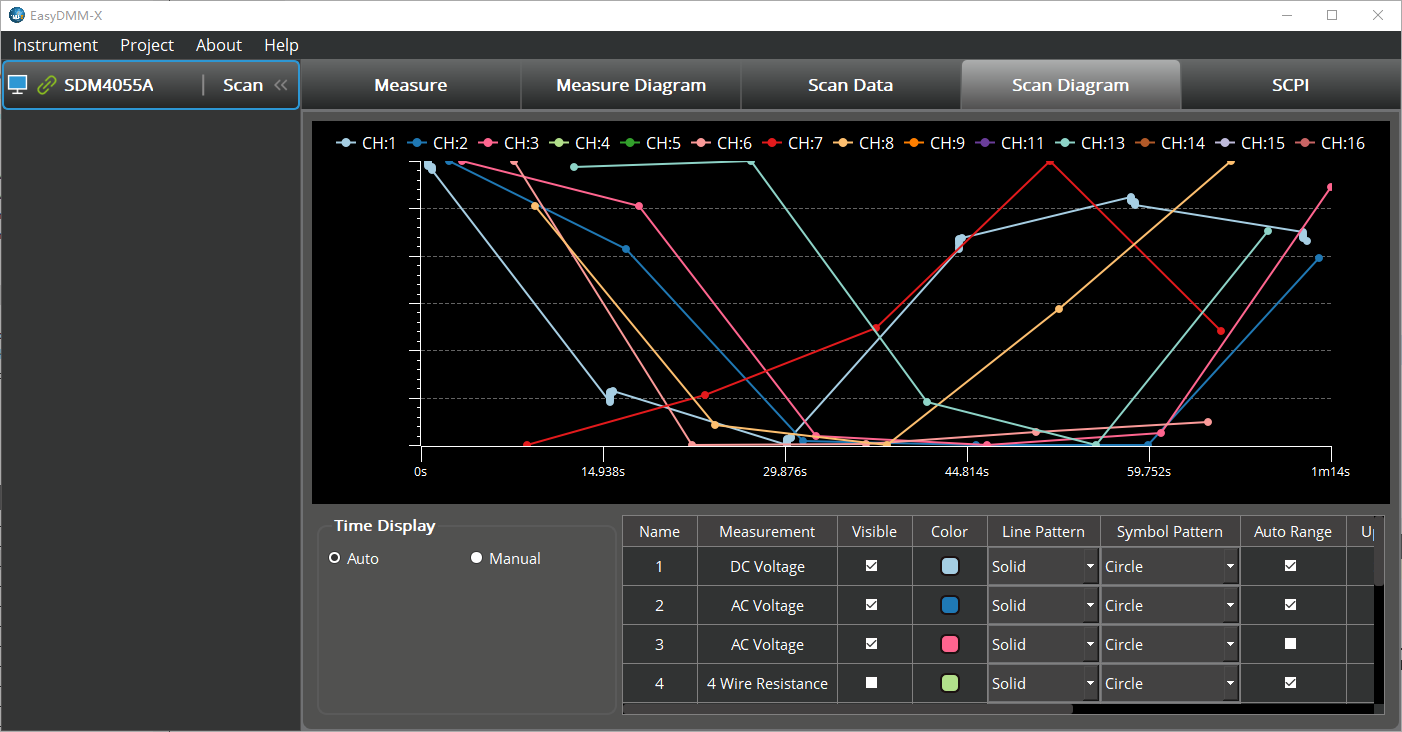The width and height of the screenshot is (1402, 732).
Task: Click the SDM4055A device name
Action: coord(108,85)
